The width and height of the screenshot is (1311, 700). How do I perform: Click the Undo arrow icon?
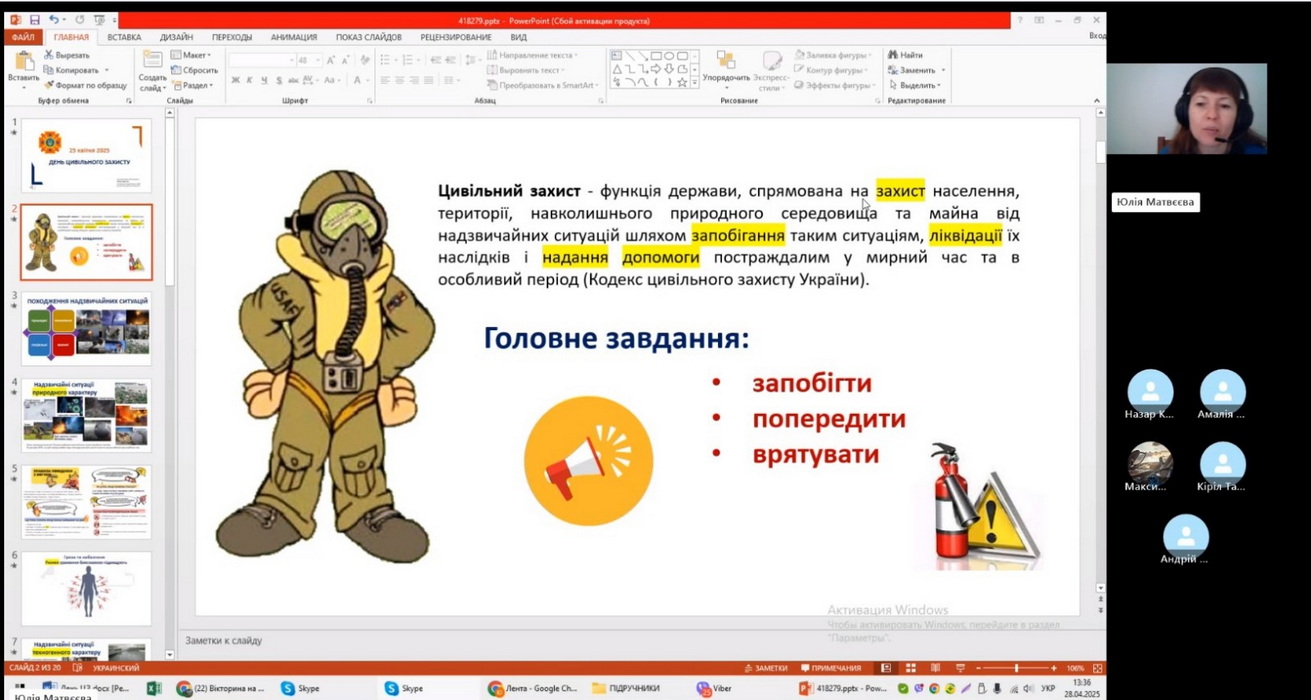pos(54,20)
